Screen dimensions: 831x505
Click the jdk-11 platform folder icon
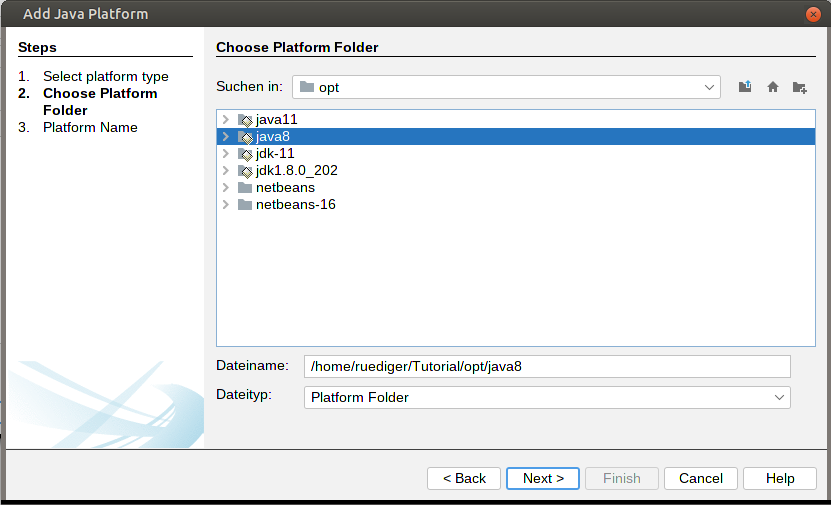245,154
